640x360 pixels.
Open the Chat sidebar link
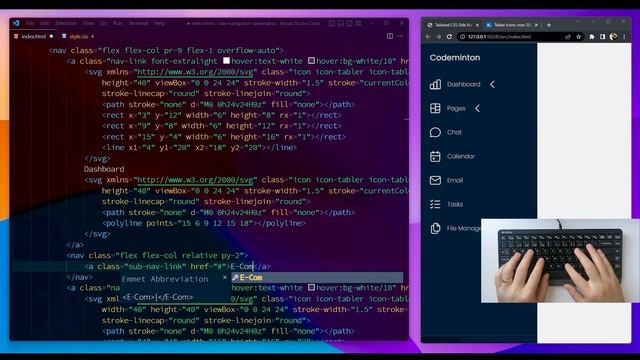coord(454,133)
